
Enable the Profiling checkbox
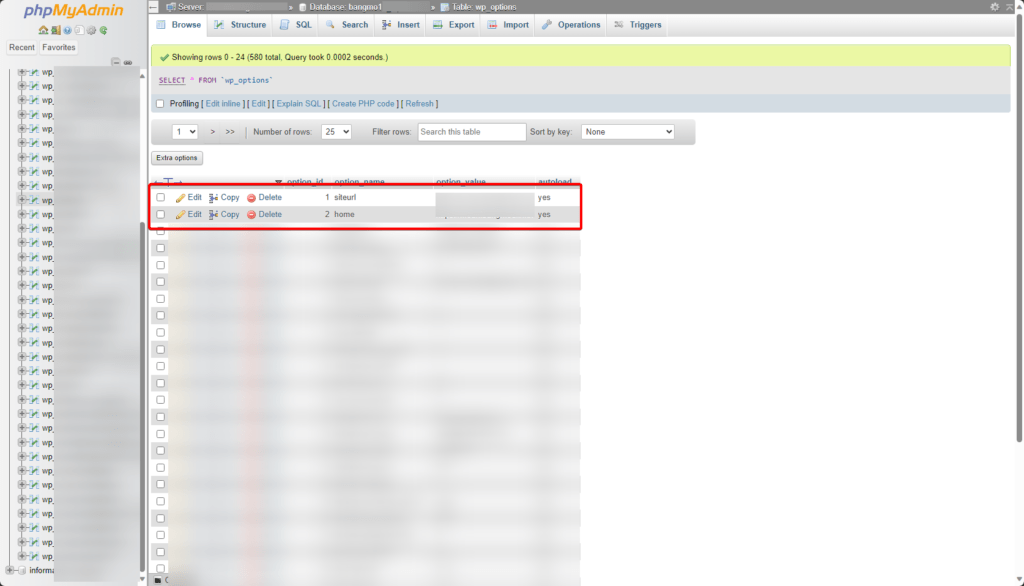[160, 104]
